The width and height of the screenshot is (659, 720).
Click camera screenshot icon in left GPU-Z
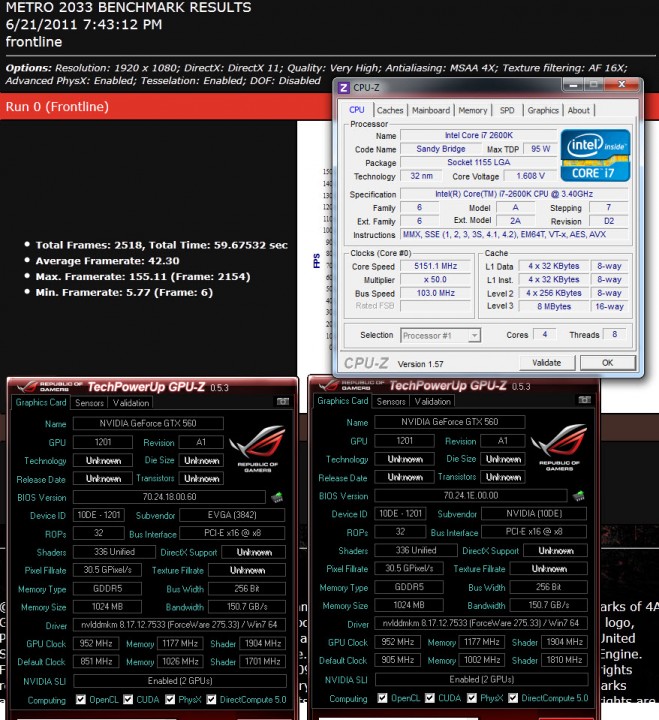point(283,402)
